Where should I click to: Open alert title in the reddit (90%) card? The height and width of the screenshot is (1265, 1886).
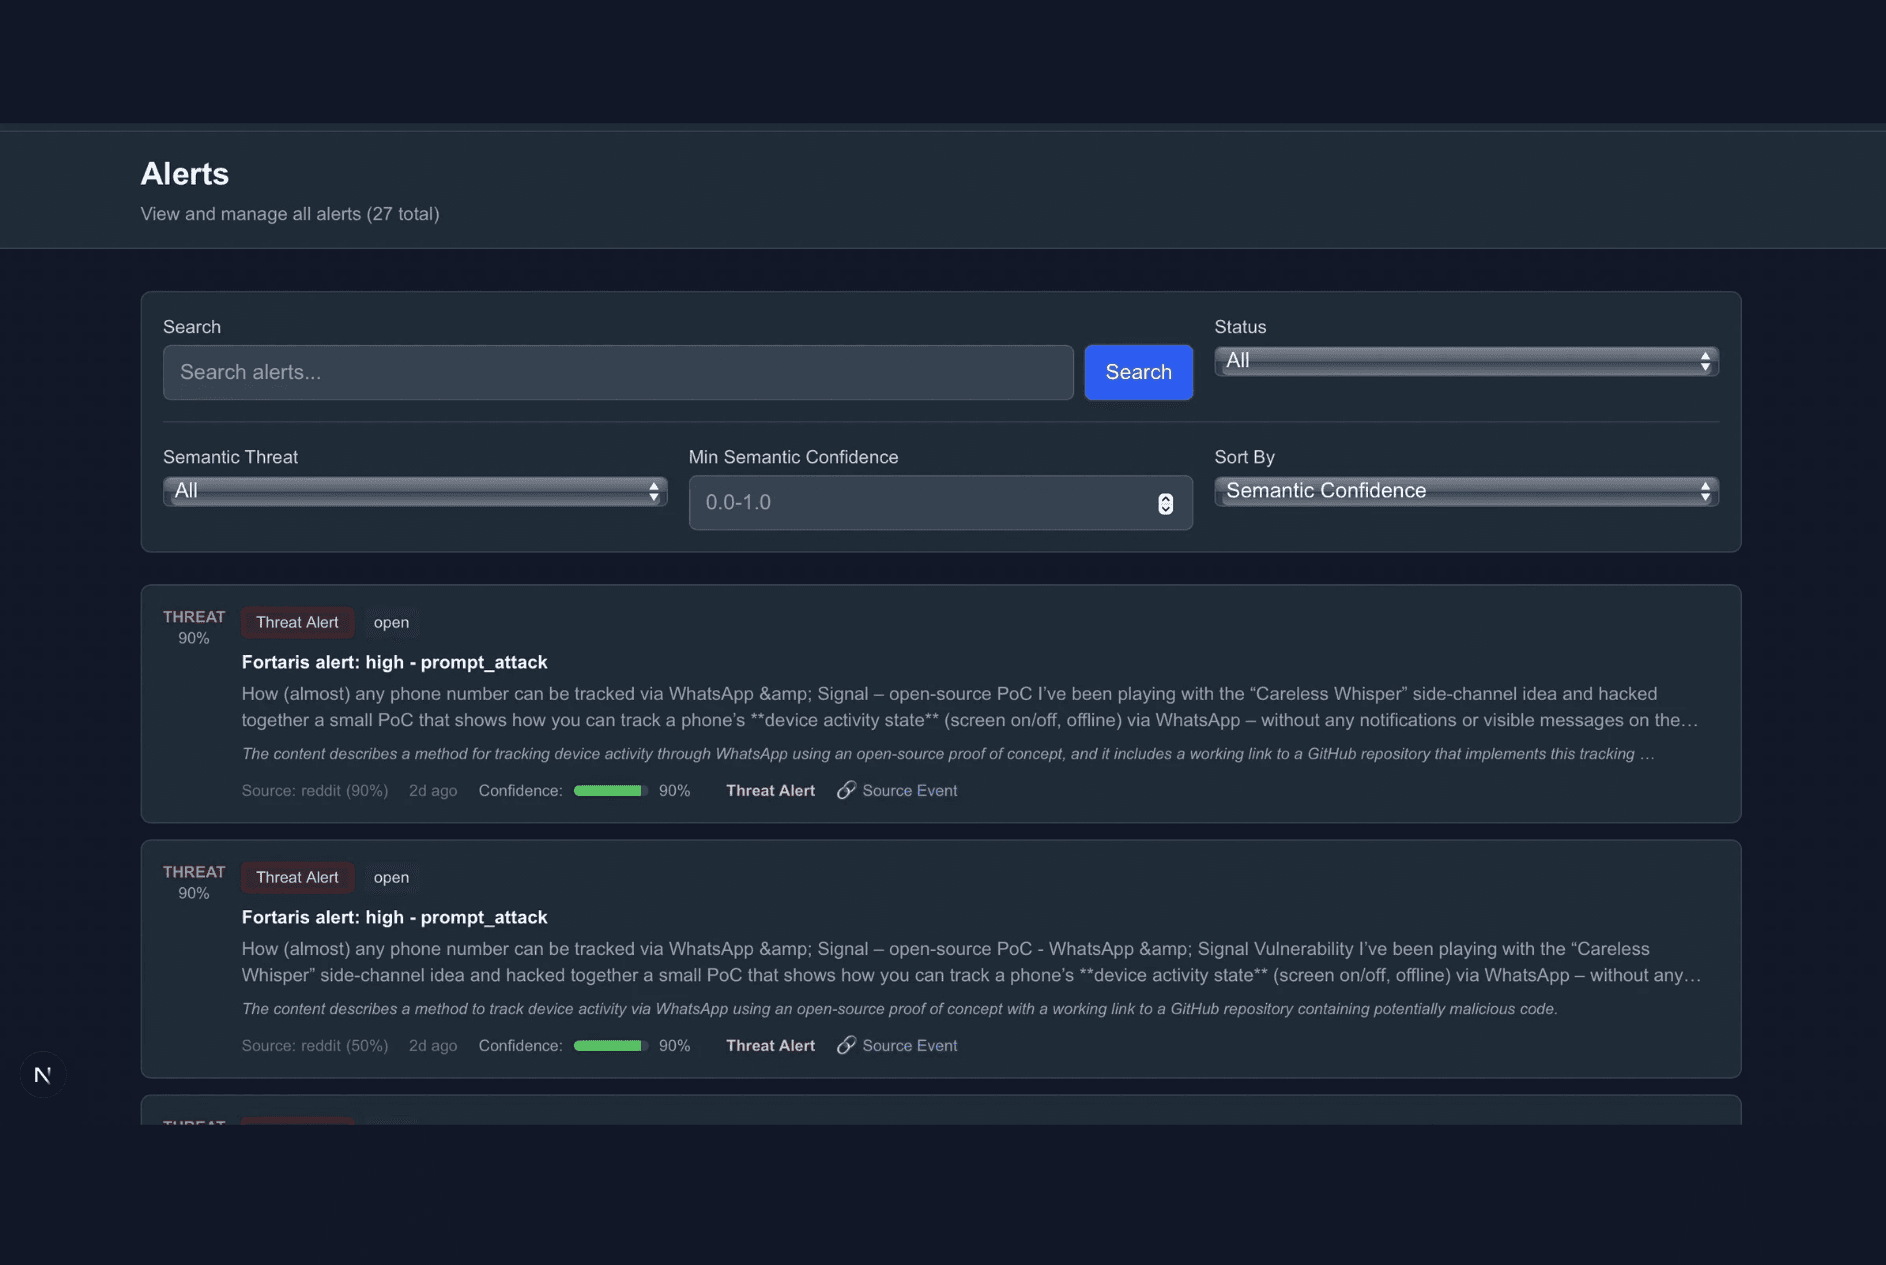click(394, 662)
